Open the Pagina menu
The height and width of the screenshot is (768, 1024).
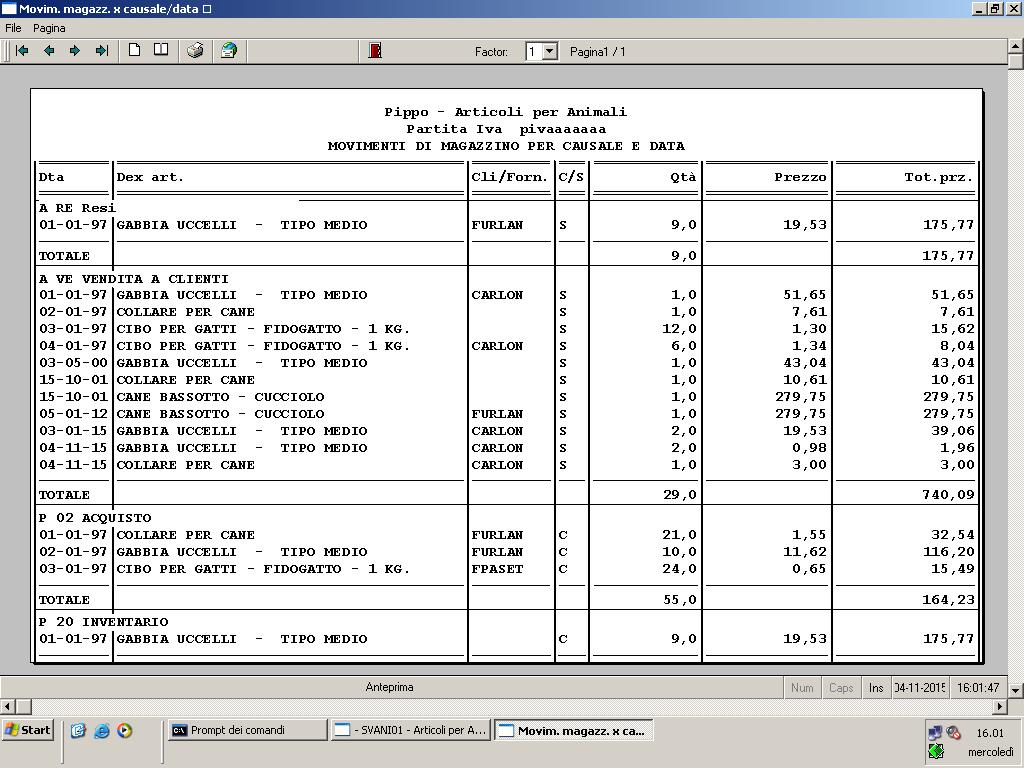tap(49, 28)
